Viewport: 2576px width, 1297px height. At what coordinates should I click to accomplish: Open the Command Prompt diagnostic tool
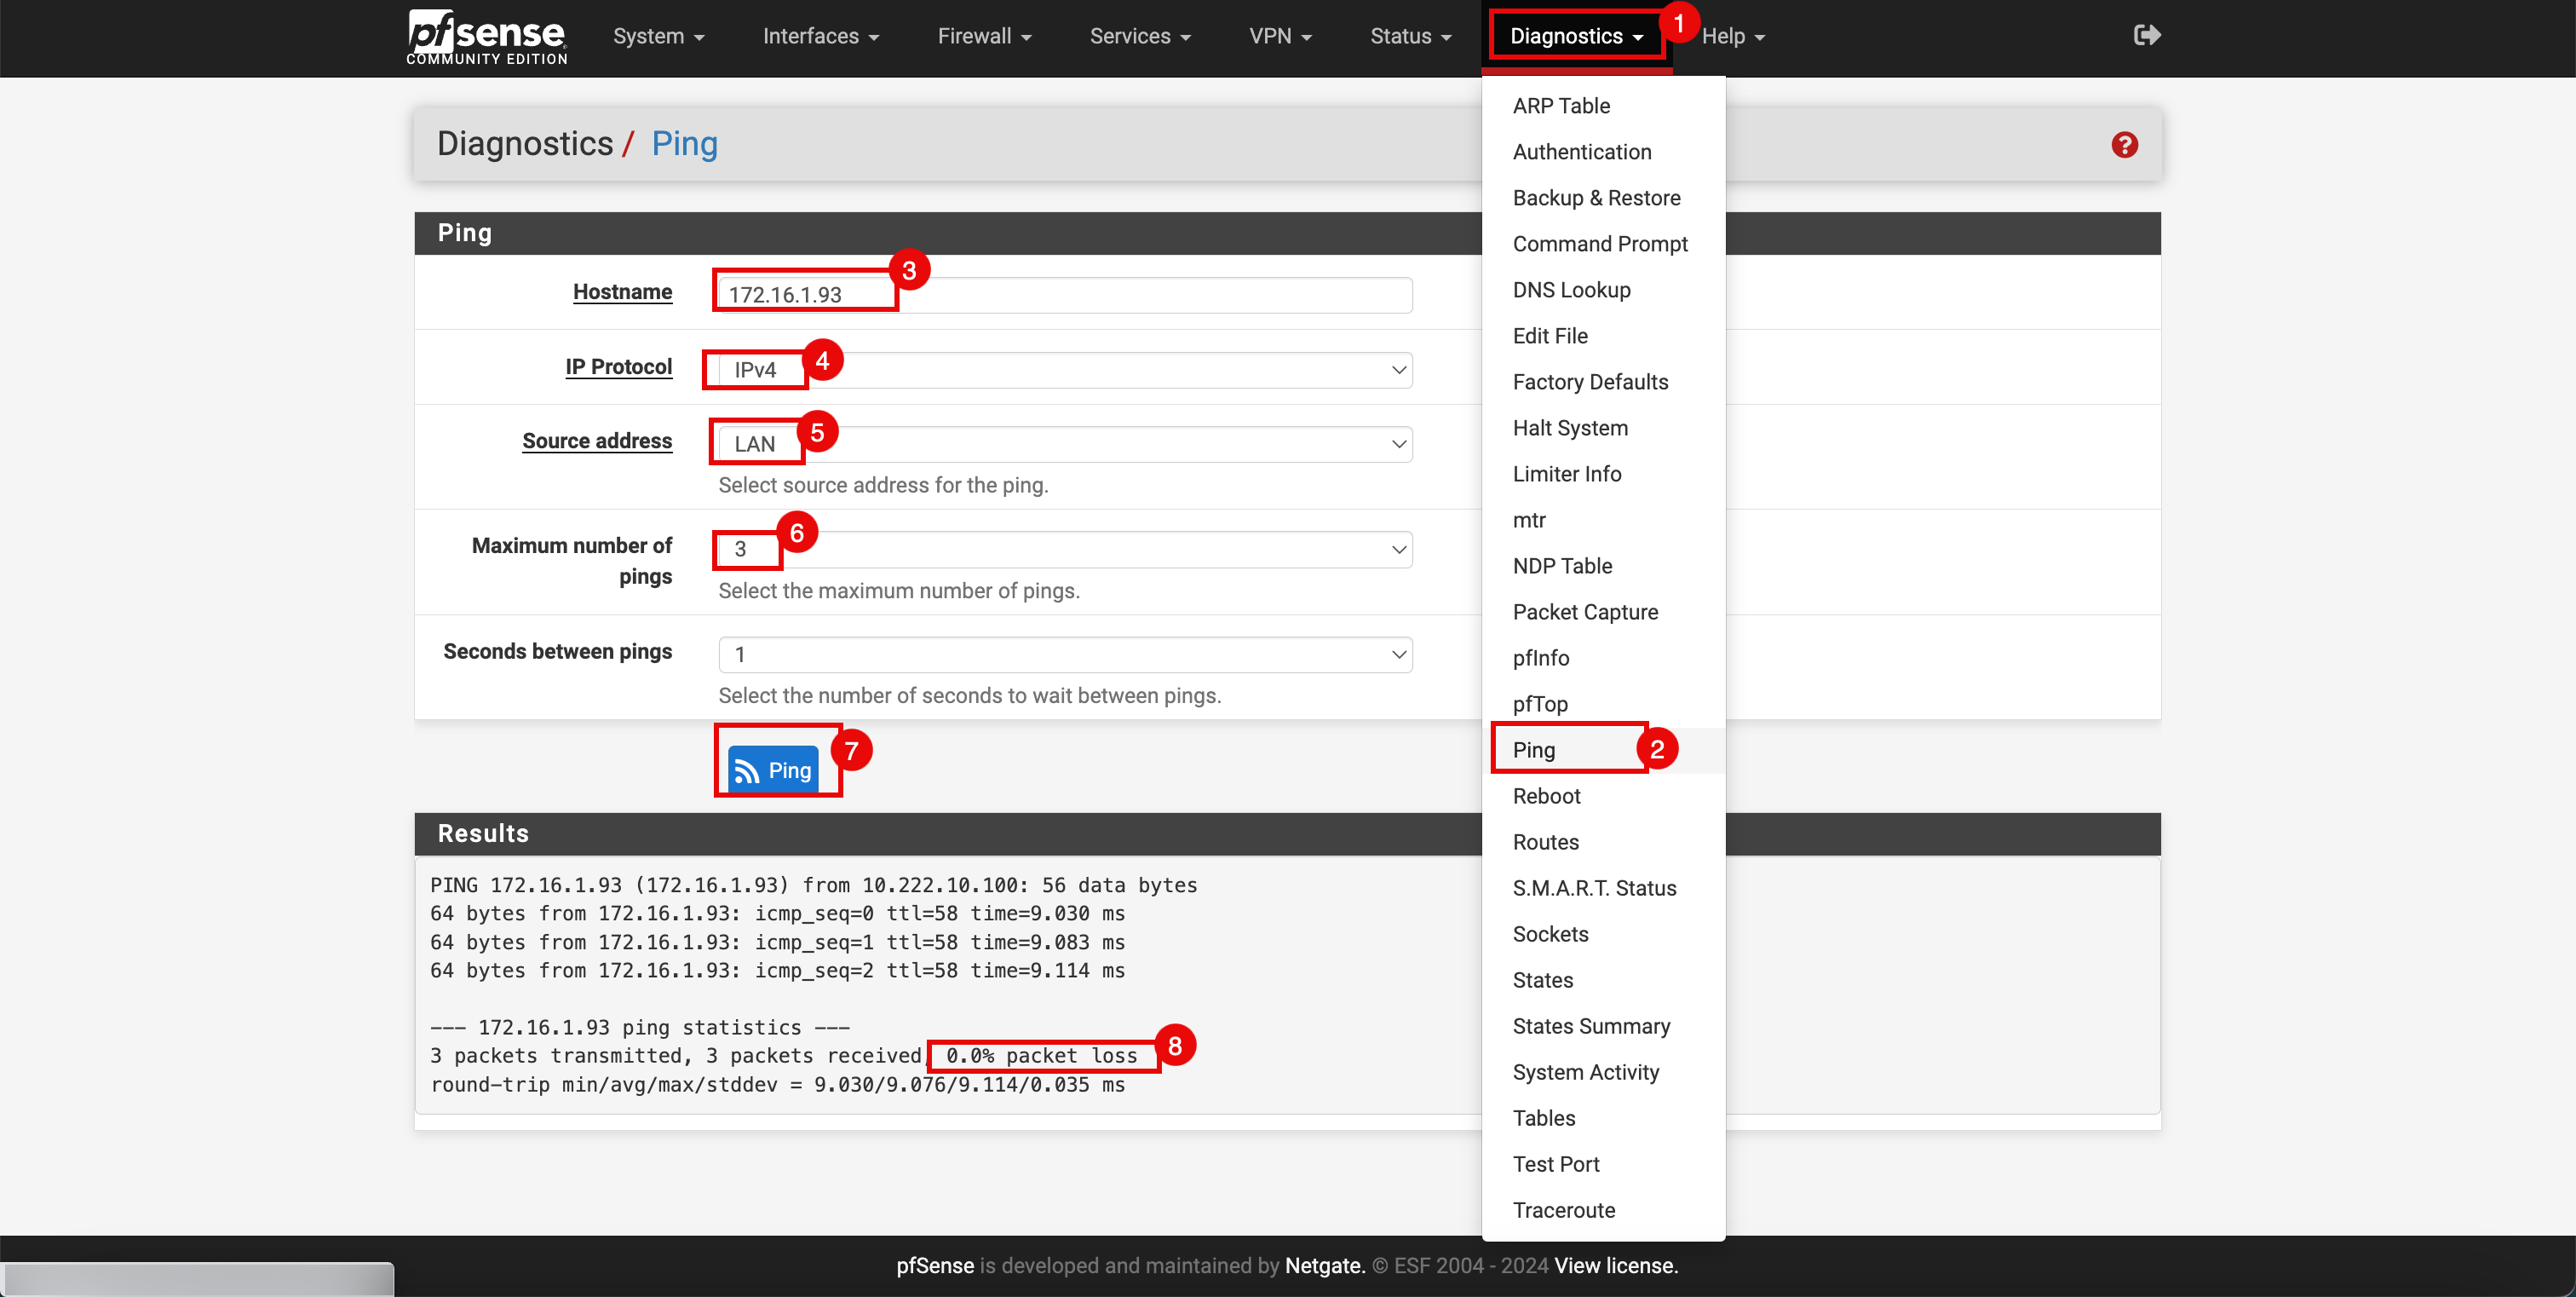pos(1602,241)
